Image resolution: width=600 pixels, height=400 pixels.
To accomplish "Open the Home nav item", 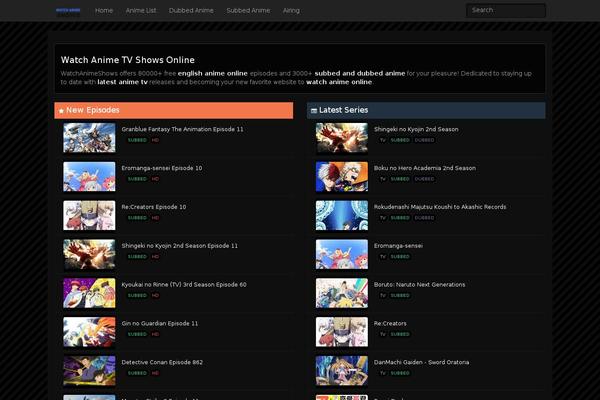I will [x=104, y=11].
